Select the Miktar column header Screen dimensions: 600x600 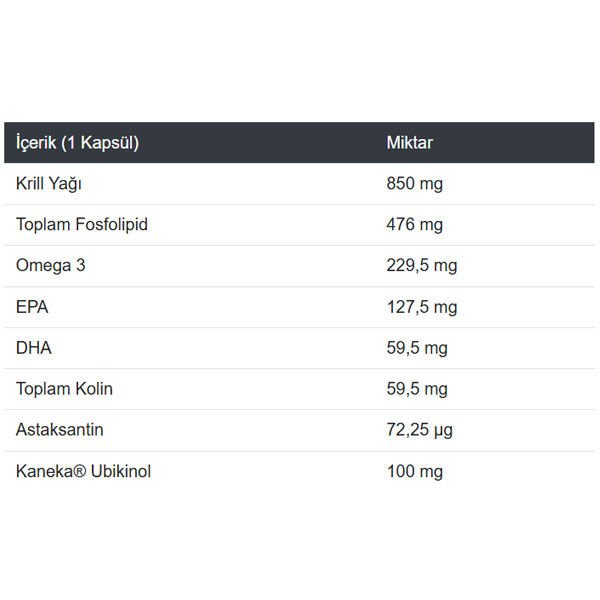pyautogui.click(x=410, y=142)
